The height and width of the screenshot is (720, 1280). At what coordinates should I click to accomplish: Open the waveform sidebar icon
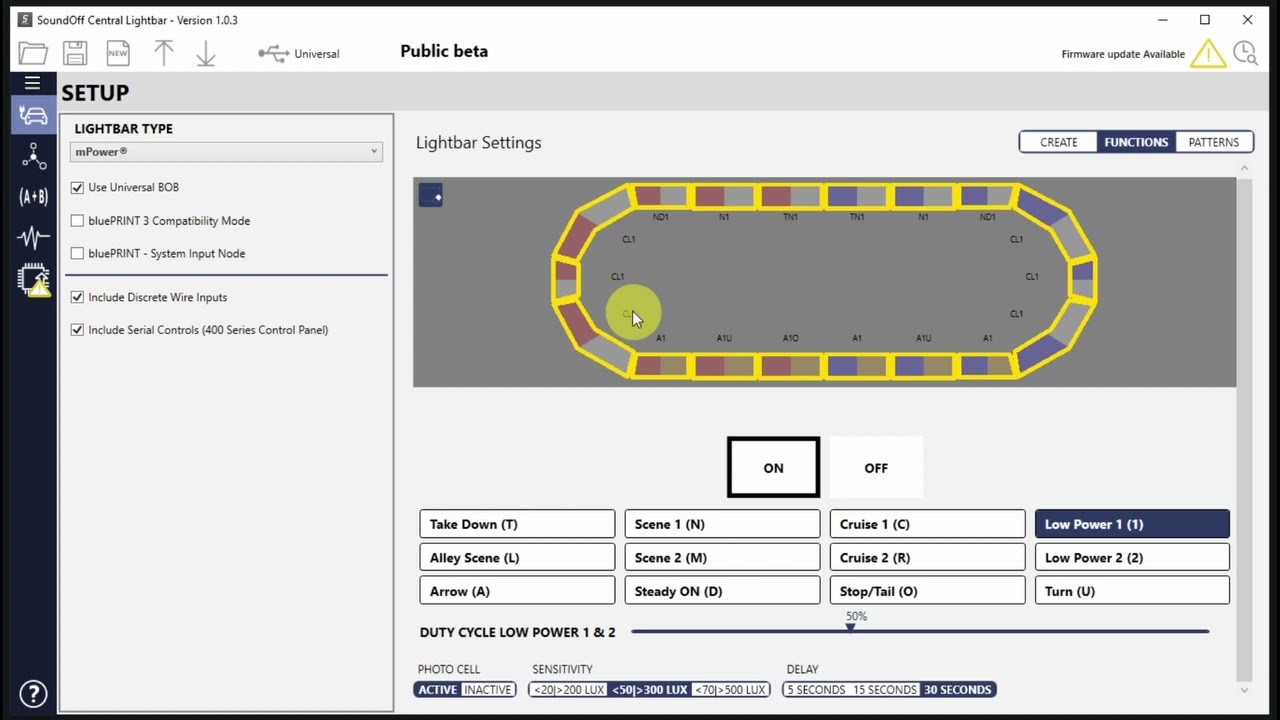(33, 237)
